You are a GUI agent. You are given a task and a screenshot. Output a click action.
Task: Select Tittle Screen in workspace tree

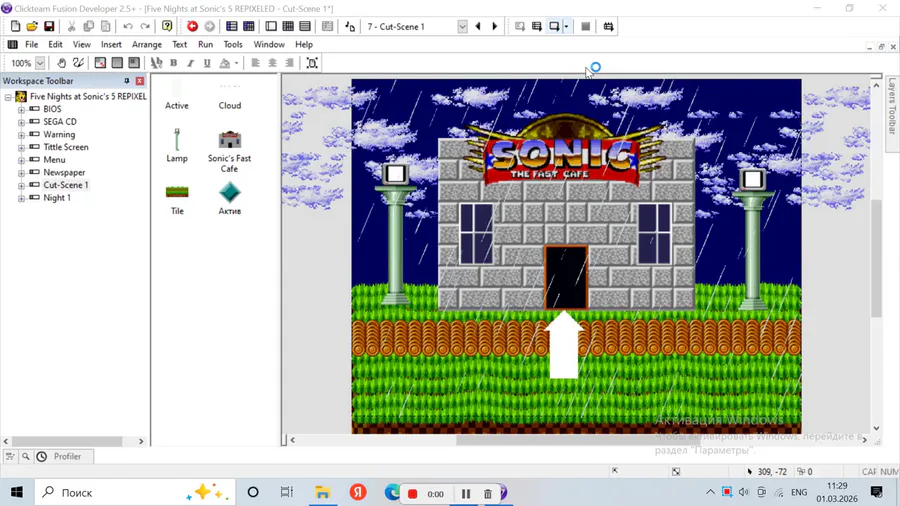point(66,147)
